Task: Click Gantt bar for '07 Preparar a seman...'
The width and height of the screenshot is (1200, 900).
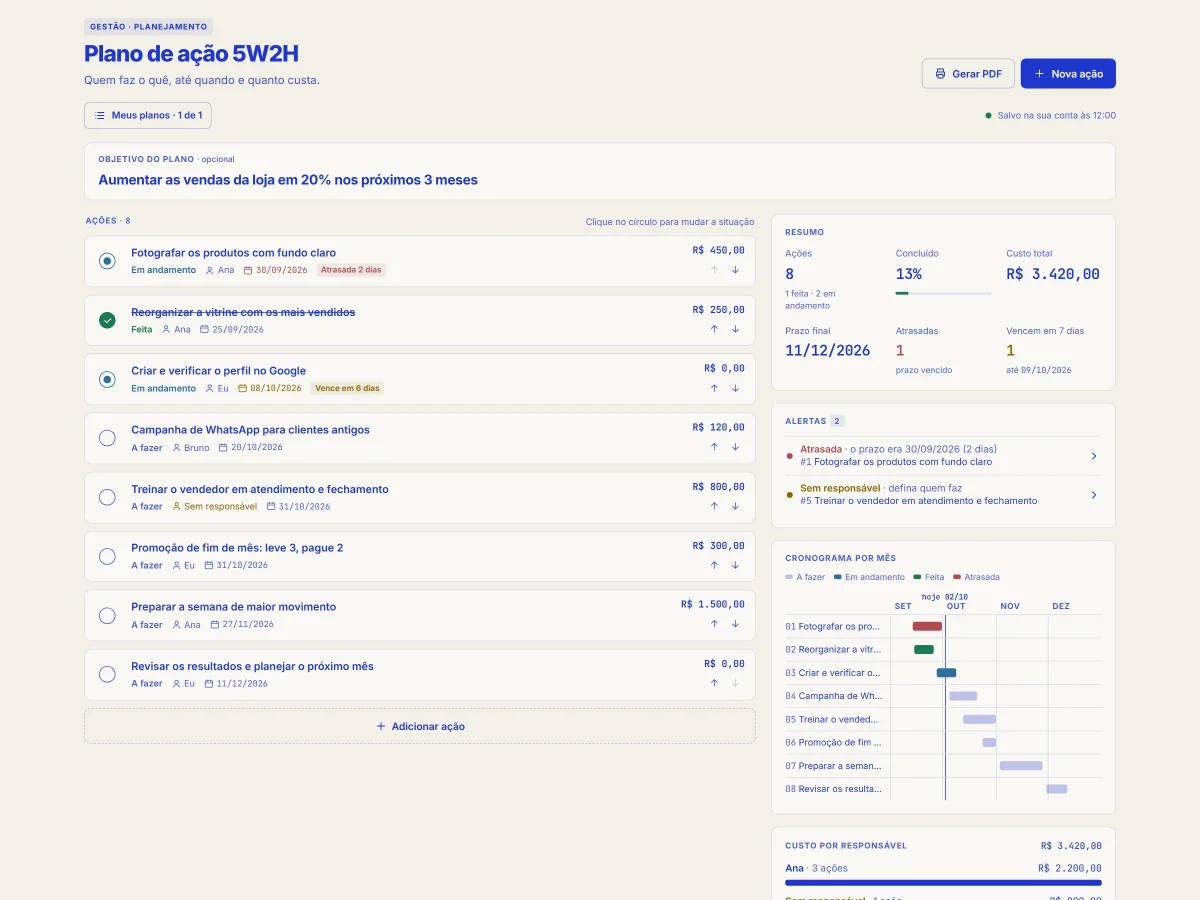Action: tap(1021, 766)
